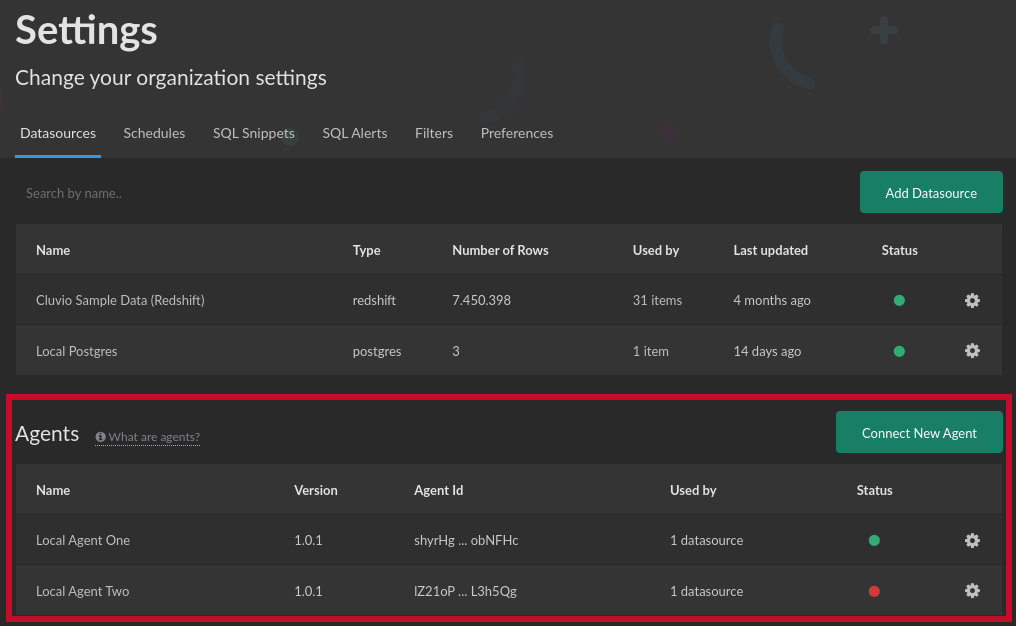Click '1 datasource' for Local Agent Two

point(706,591)
